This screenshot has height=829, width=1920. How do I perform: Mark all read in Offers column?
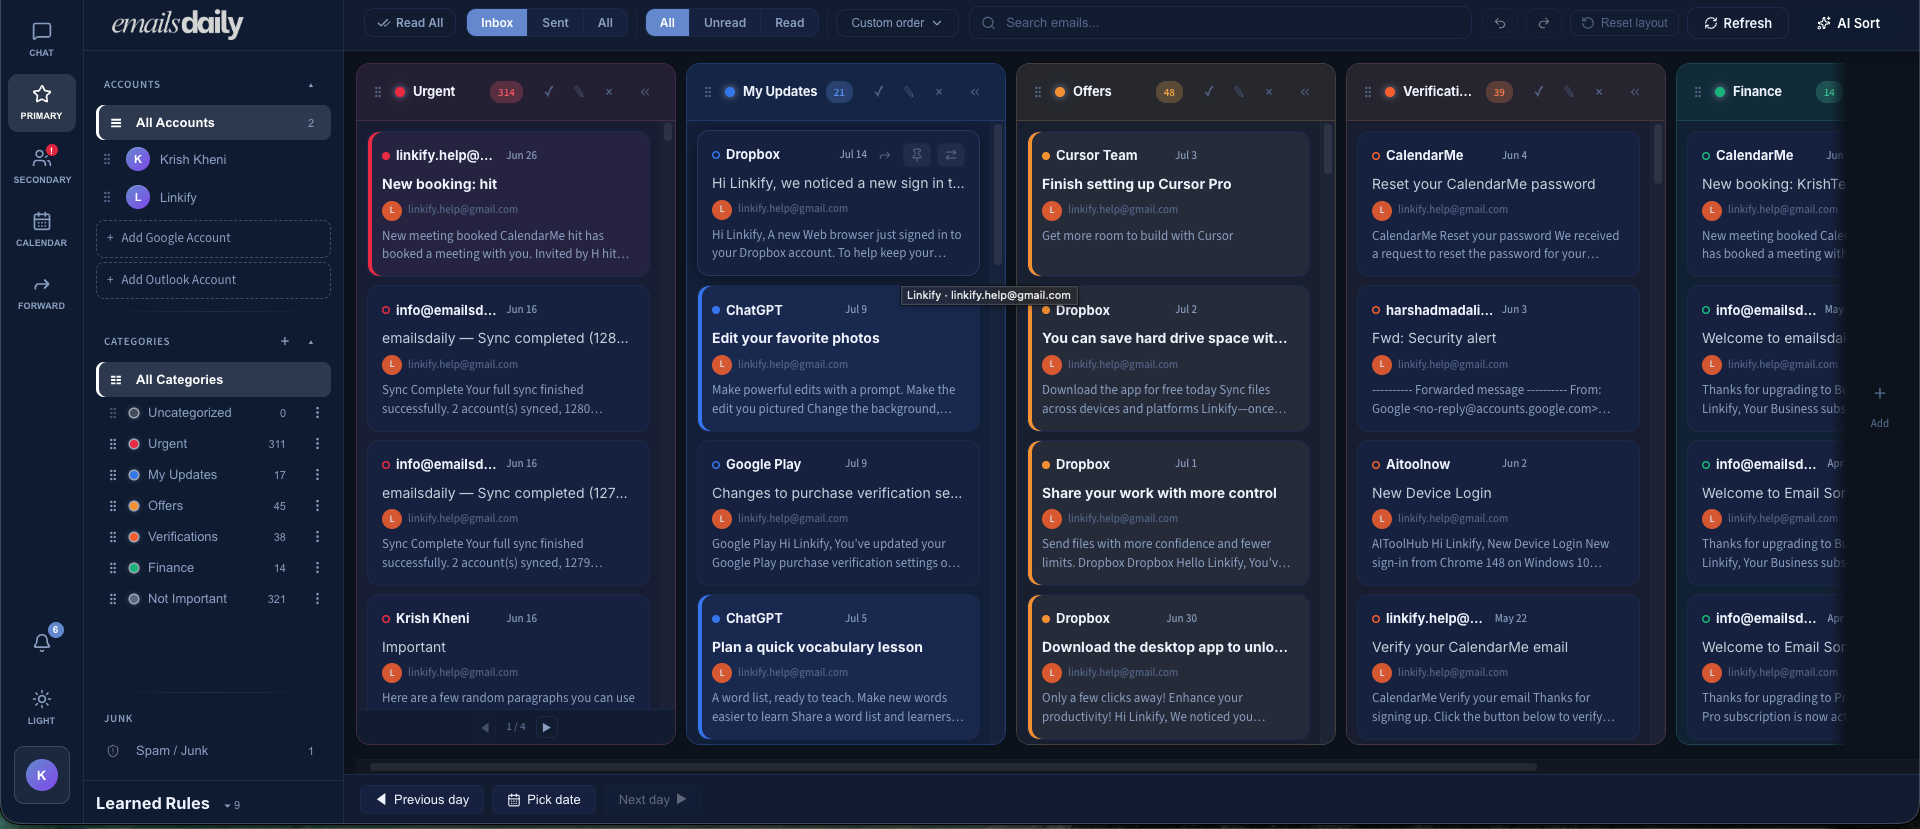(1209, 92)
